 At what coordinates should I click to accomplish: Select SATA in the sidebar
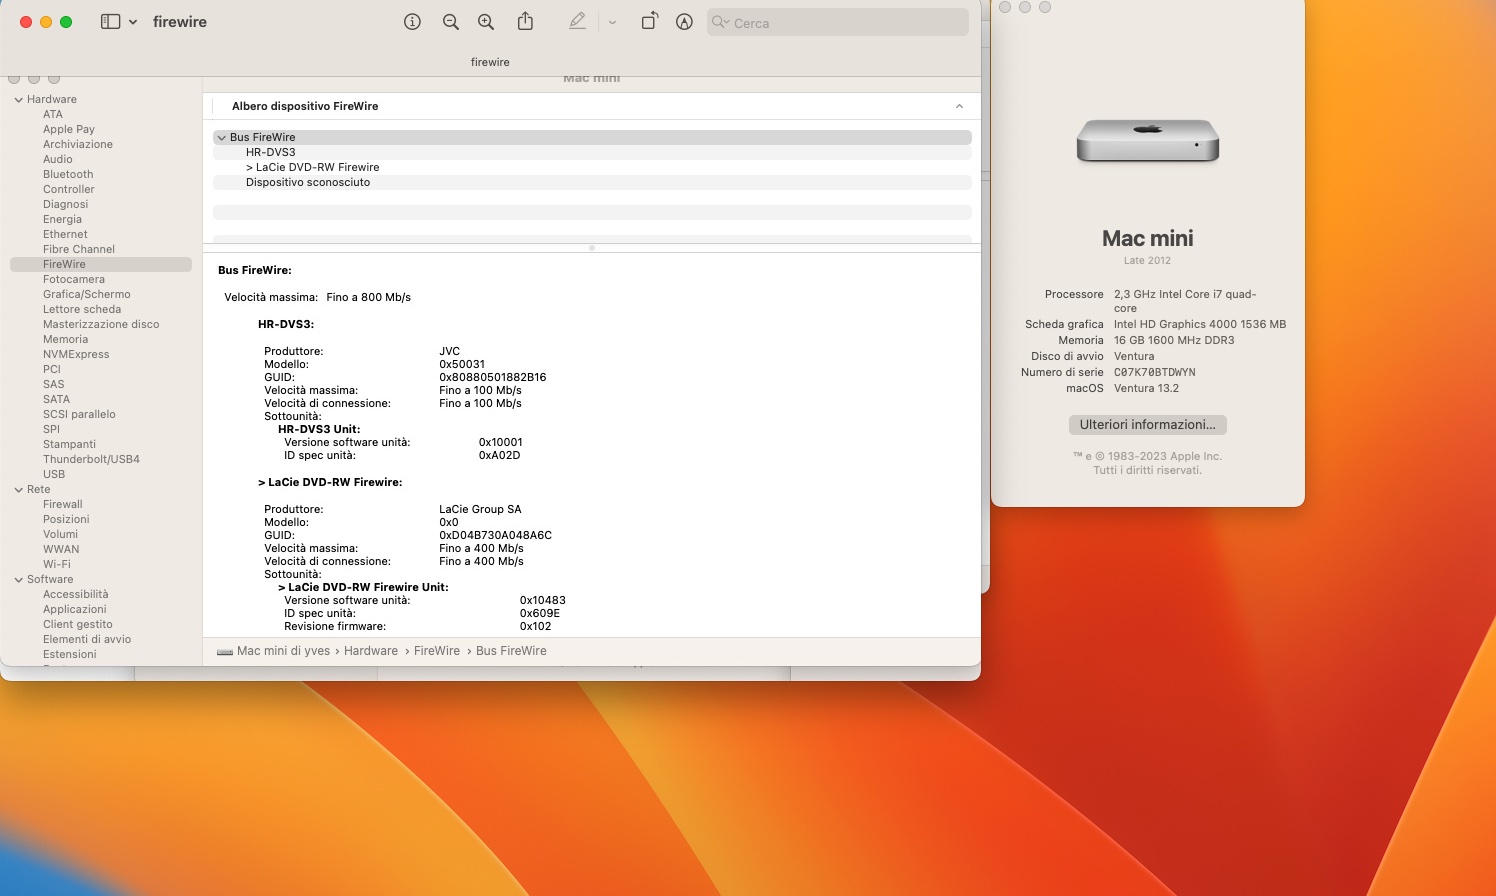(x=56, y=400)
